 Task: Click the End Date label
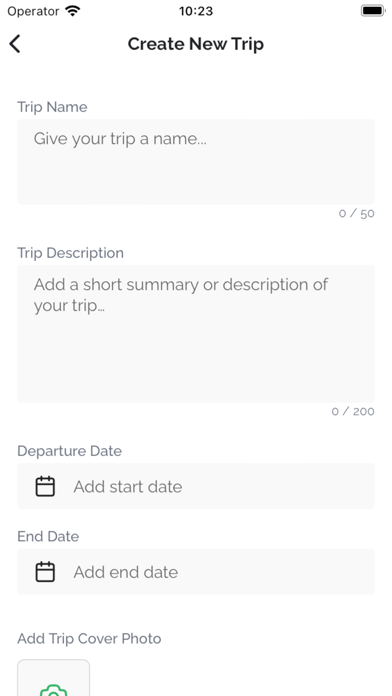pos(48,536)
